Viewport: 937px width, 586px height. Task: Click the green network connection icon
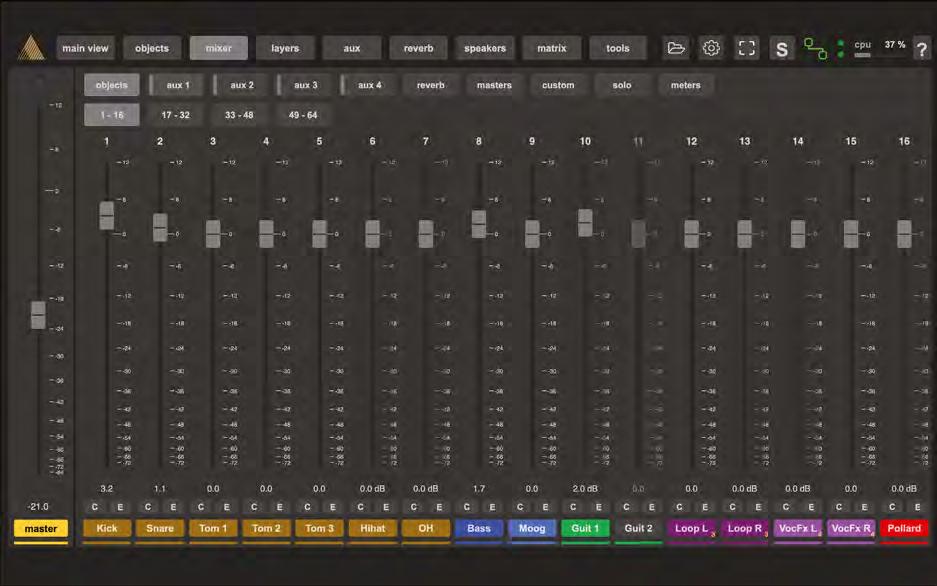[x=815, y=48]
